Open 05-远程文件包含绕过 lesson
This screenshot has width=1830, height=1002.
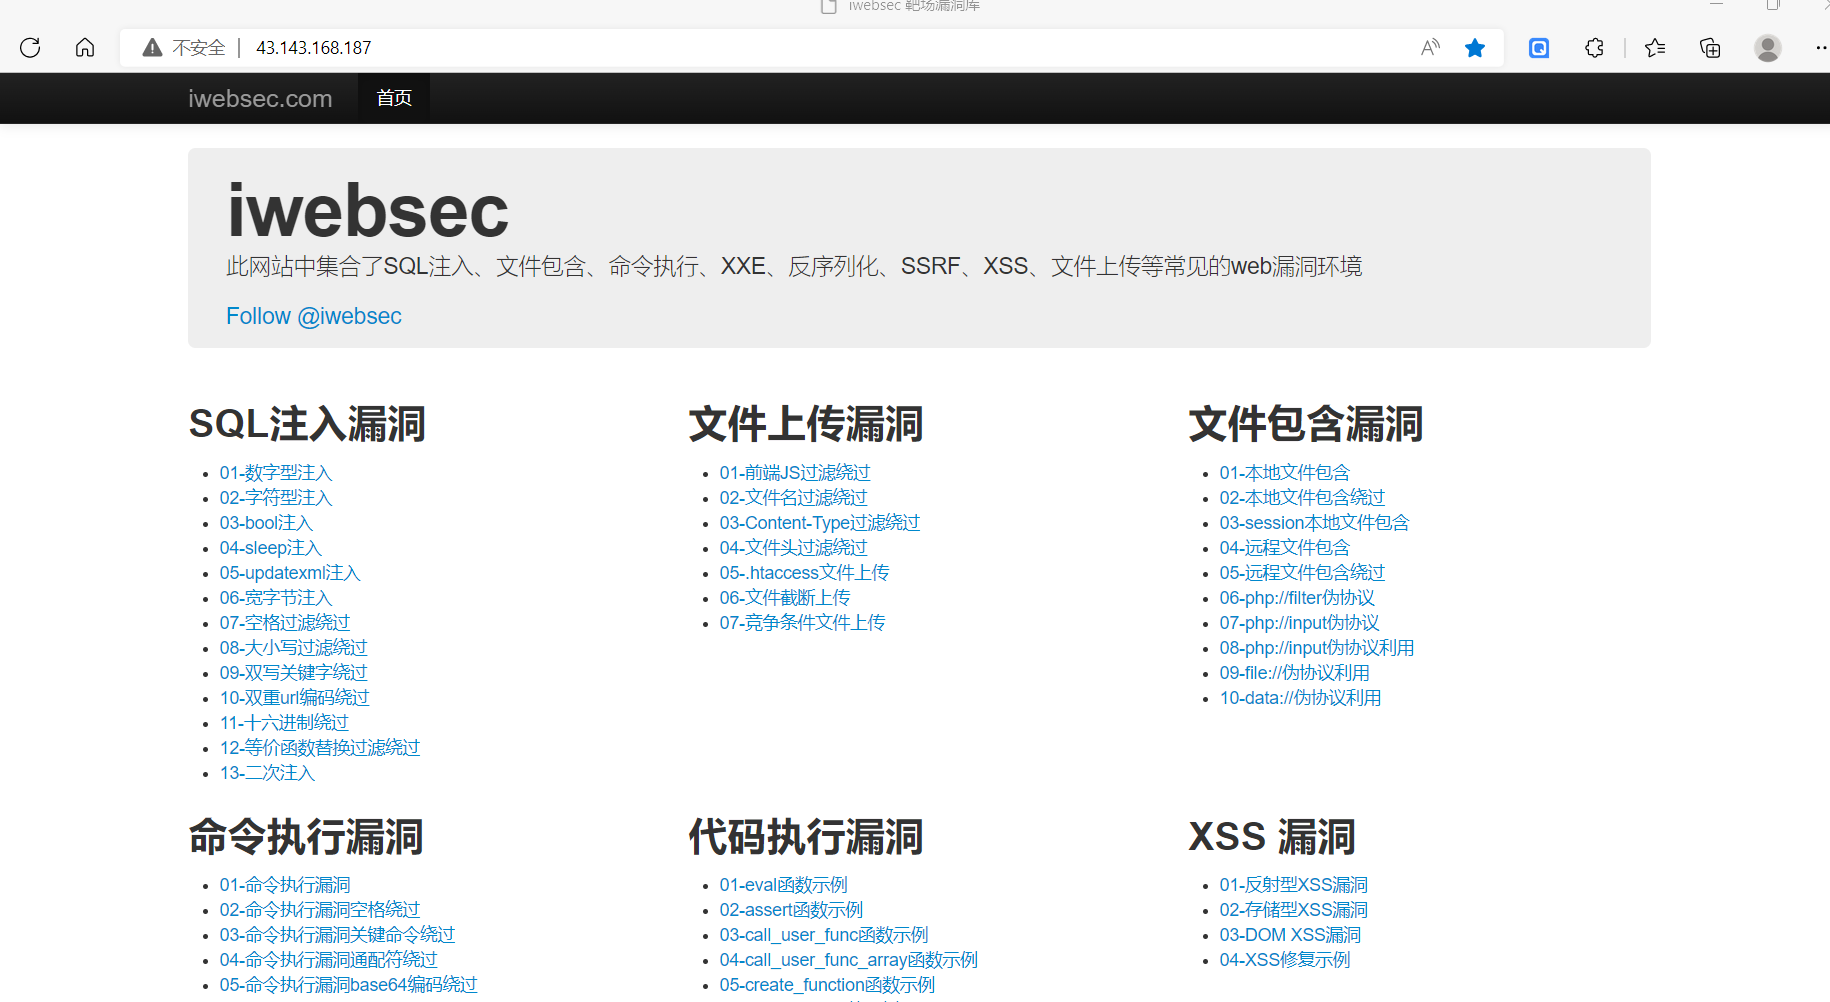click(1302, 573)
